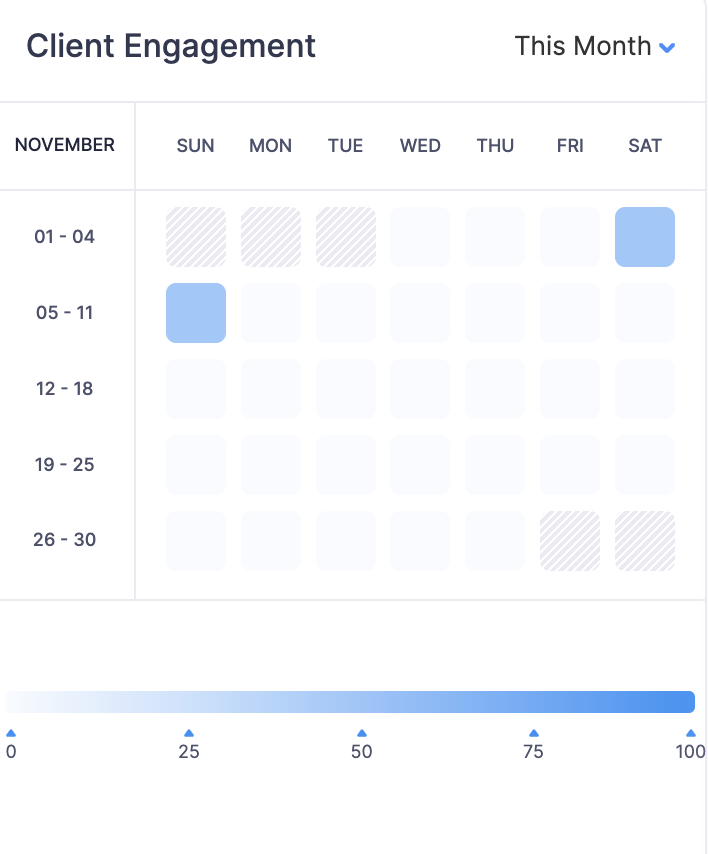The image size is (708, 854).
Task: Click the blue engagement gradient bar
Action: click(350, 701)
